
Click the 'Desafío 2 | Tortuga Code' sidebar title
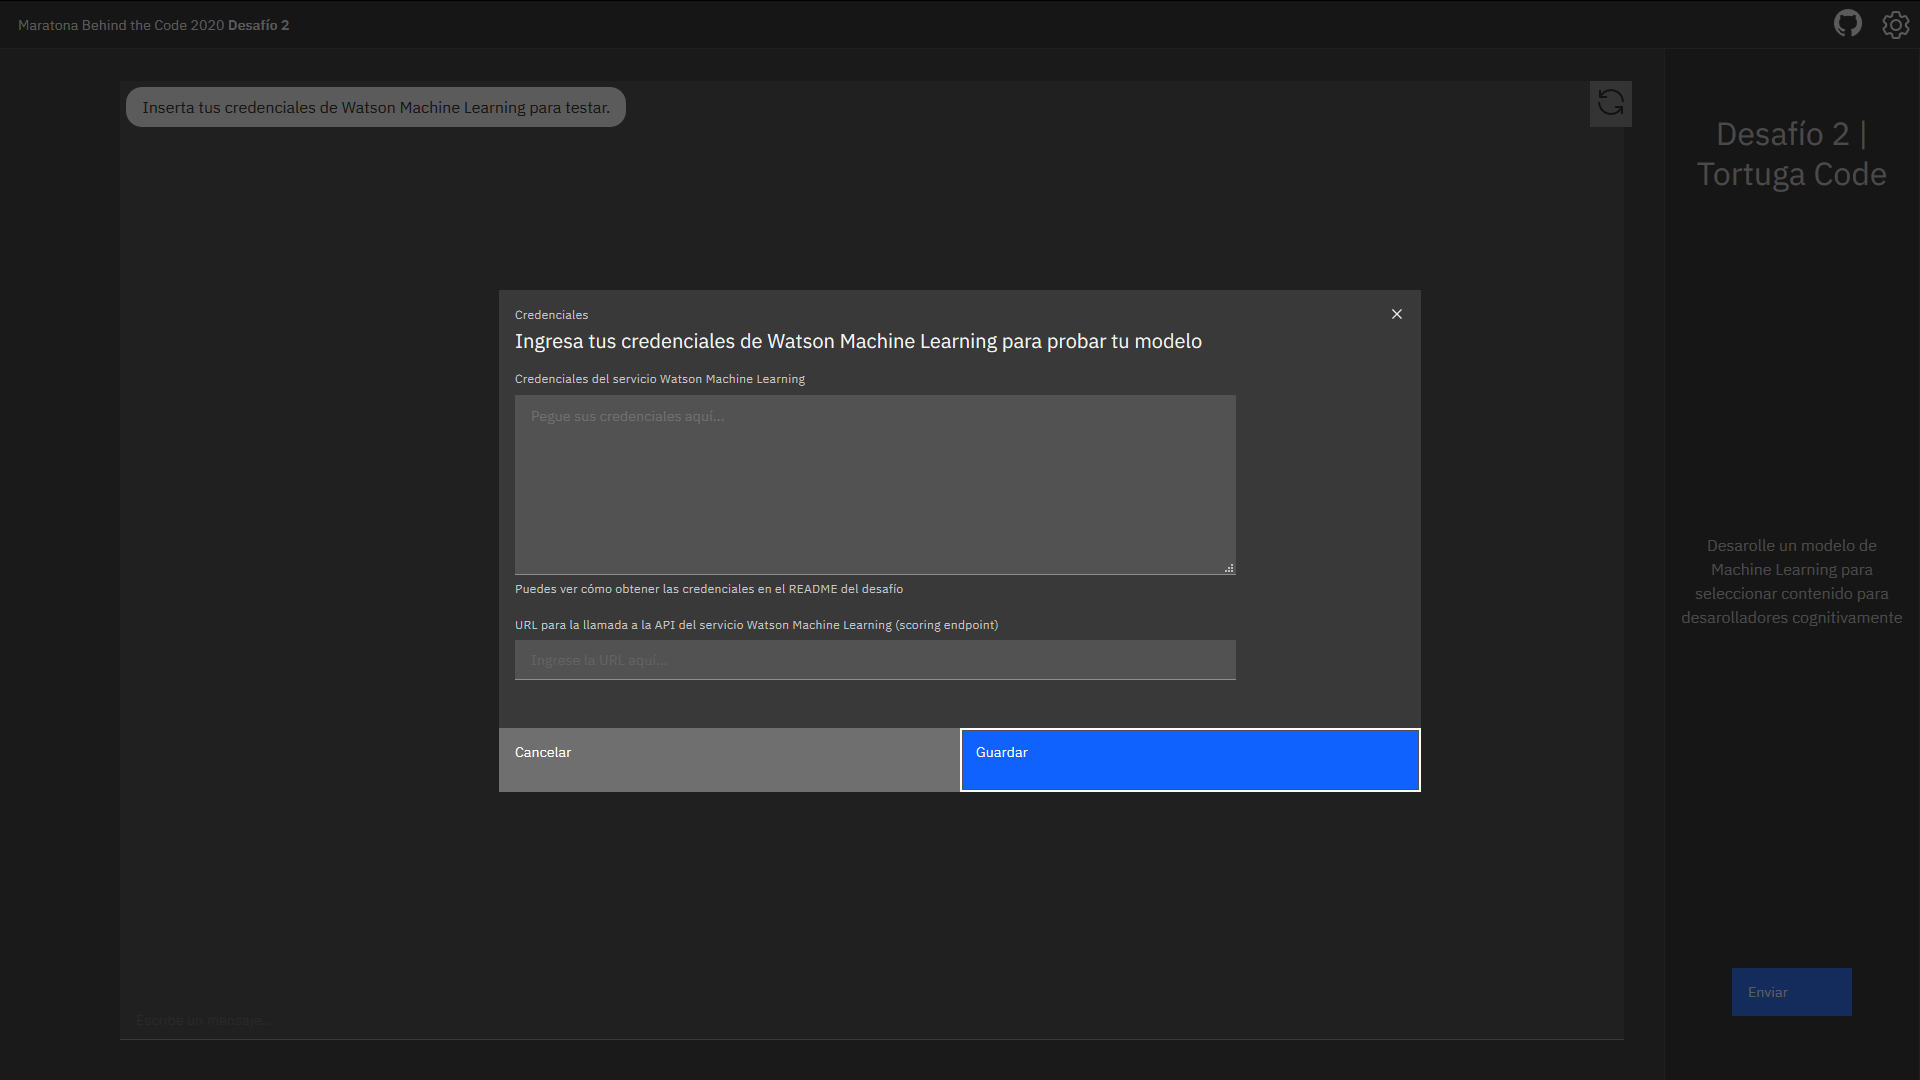point(1790,154)
